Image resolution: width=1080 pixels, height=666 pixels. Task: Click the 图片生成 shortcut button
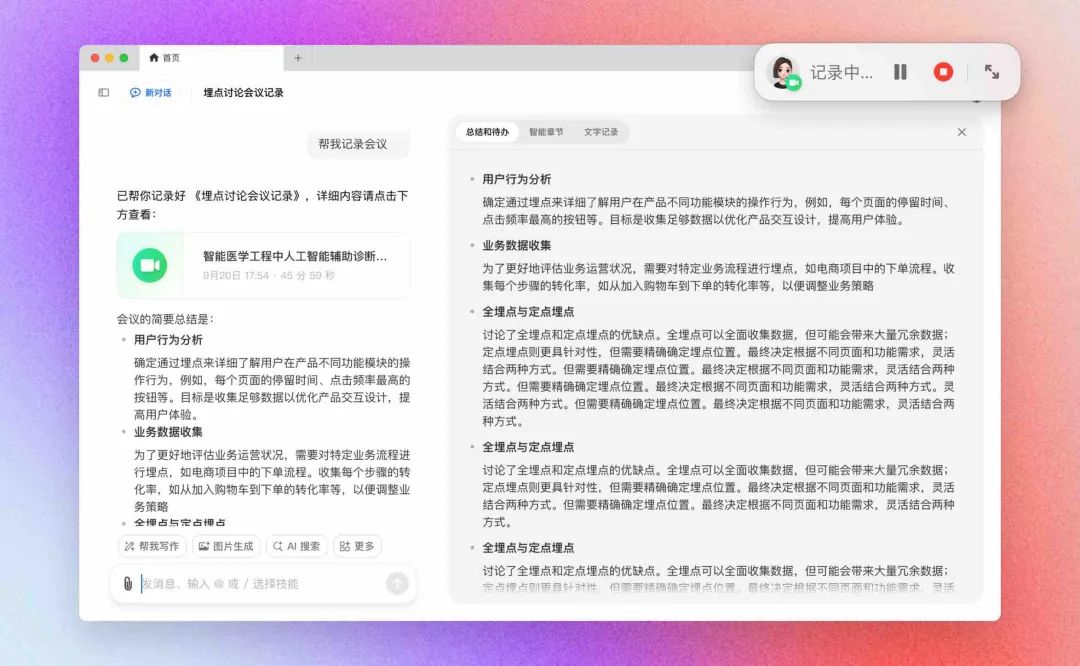tap(226, 546)
